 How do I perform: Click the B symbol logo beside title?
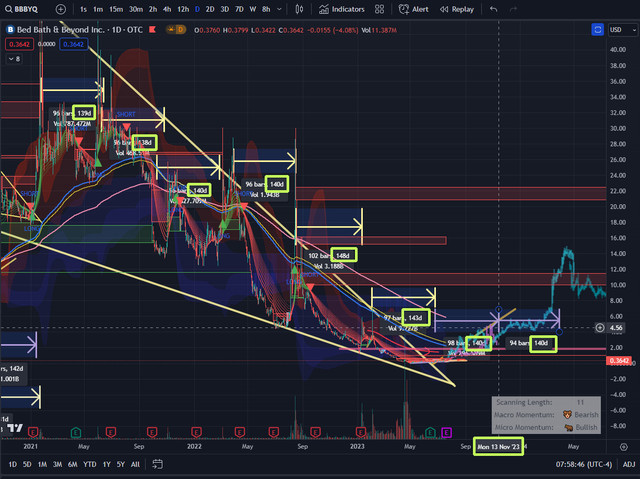coord(10,29)
